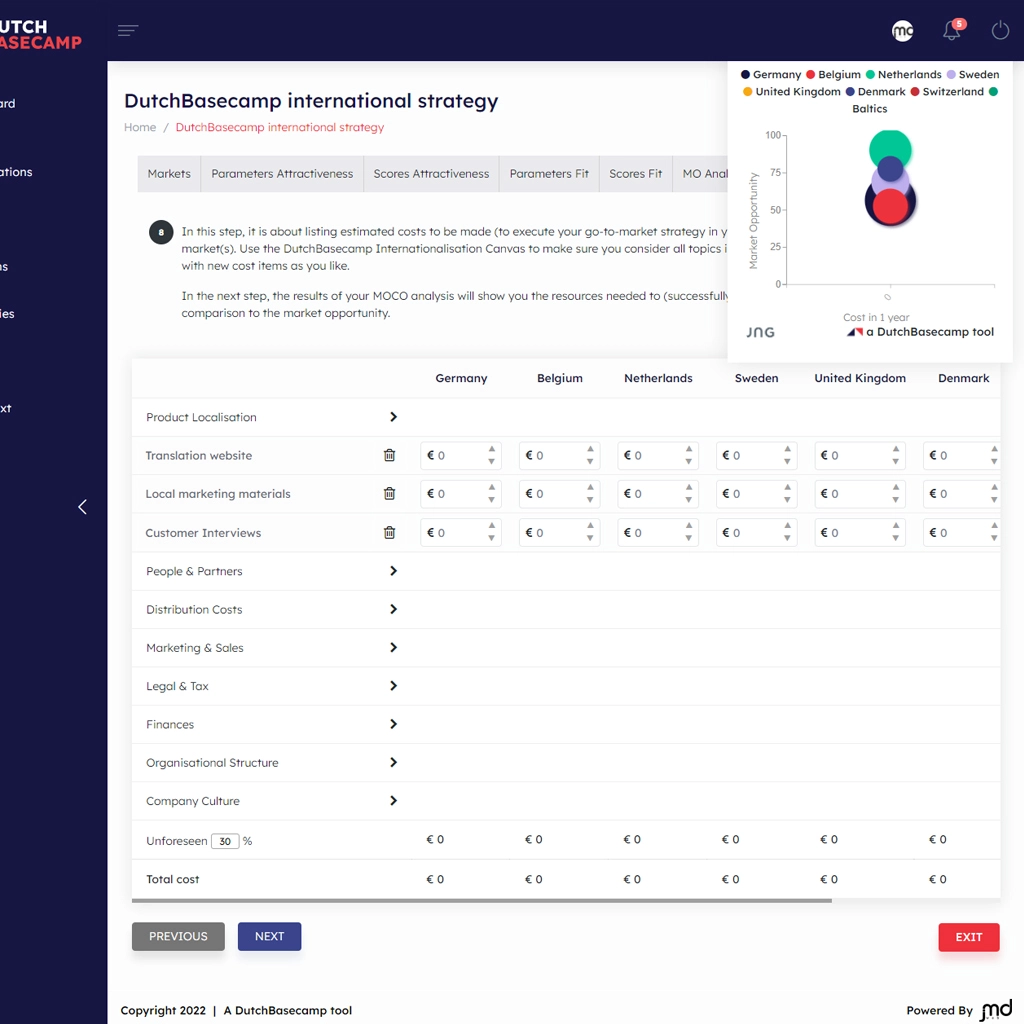
Task: Click the Customer Interviews Netherlands cost field
Action: pos(658,533)
